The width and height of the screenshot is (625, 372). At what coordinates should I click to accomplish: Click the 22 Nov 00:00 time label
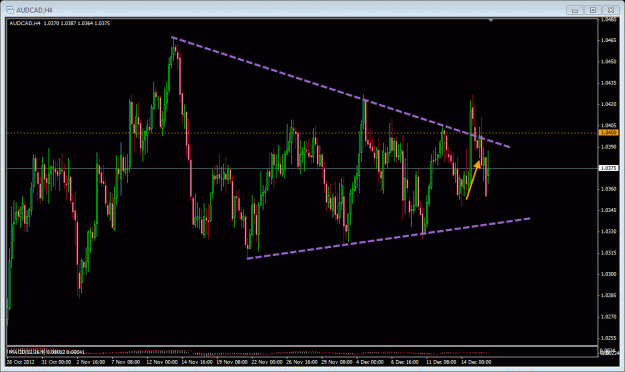click(x=267, y=362)
